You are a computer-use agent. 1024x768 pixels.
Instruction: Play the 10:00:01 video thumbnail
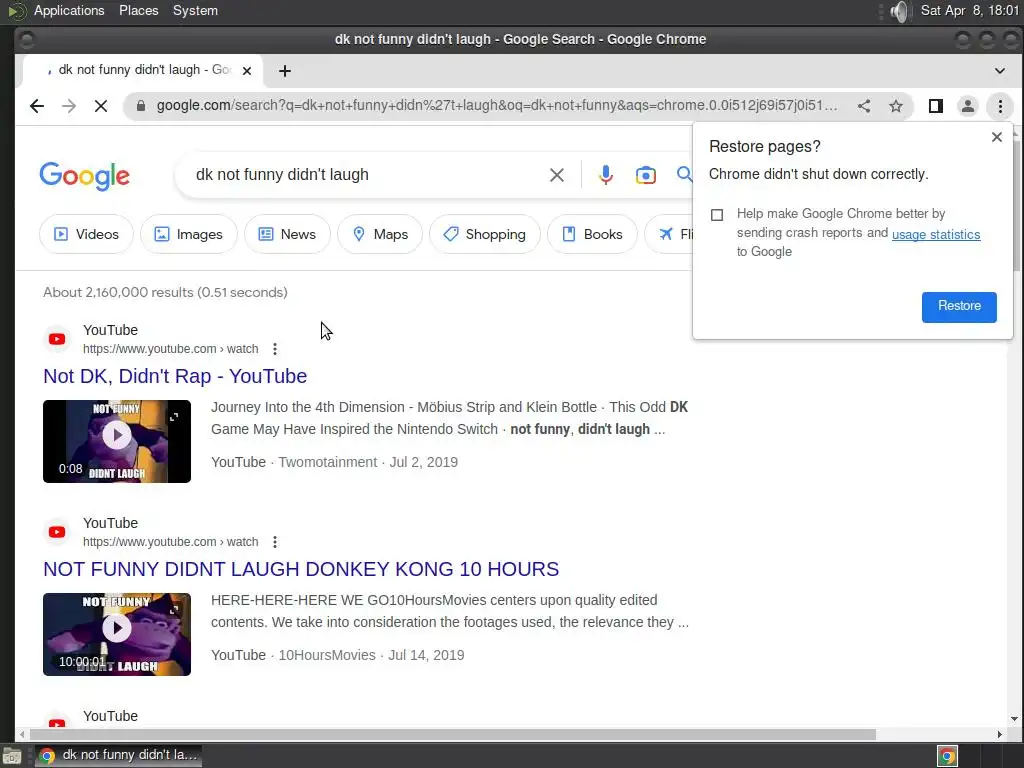[x=117, y=634]
